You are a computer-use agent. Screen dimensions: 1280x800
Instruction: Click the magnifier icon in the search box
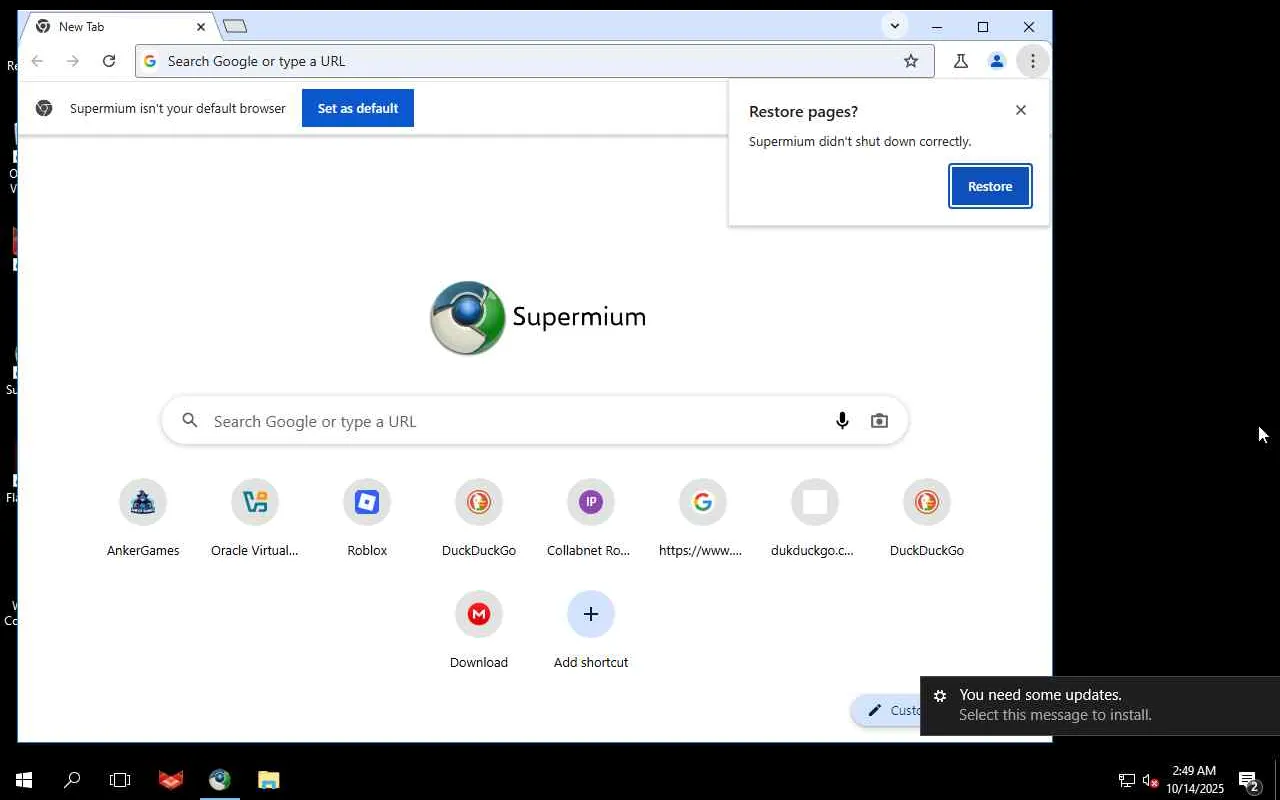tap(190, 421)
